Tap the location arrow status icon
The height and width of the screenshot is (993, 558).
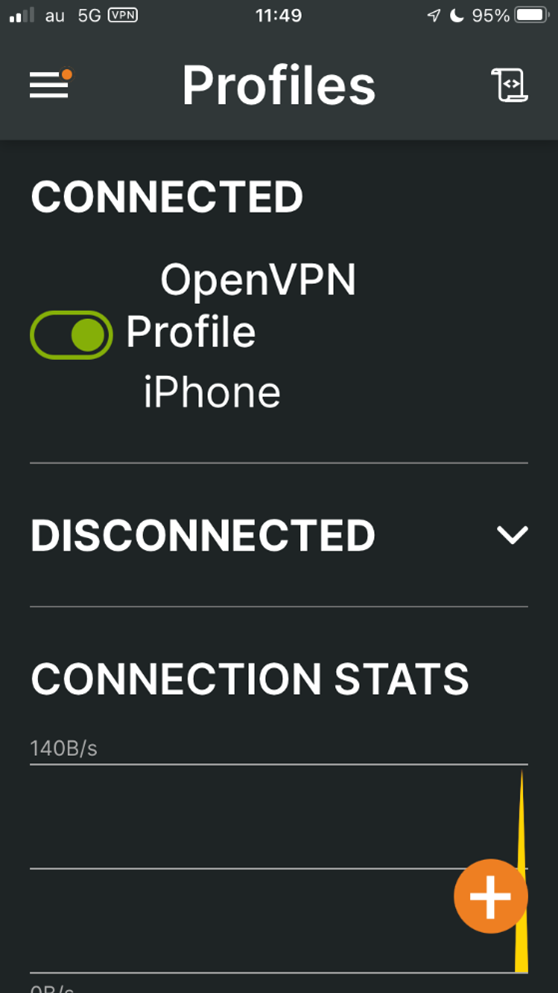tap(434, 16)
